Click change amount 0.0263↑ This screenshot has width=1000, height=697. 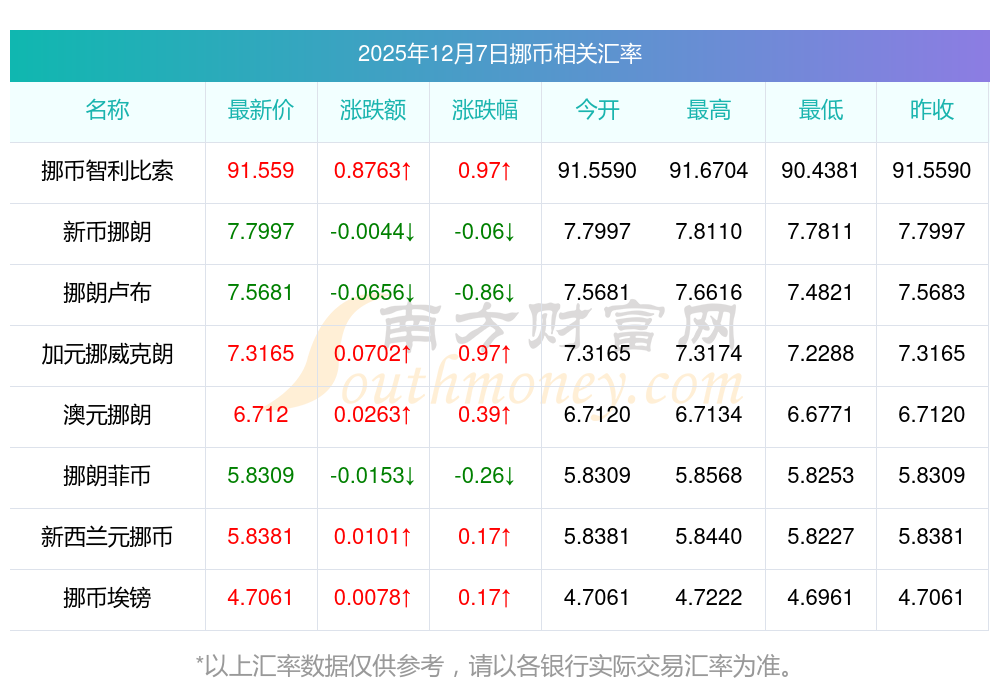coord(373,415)
